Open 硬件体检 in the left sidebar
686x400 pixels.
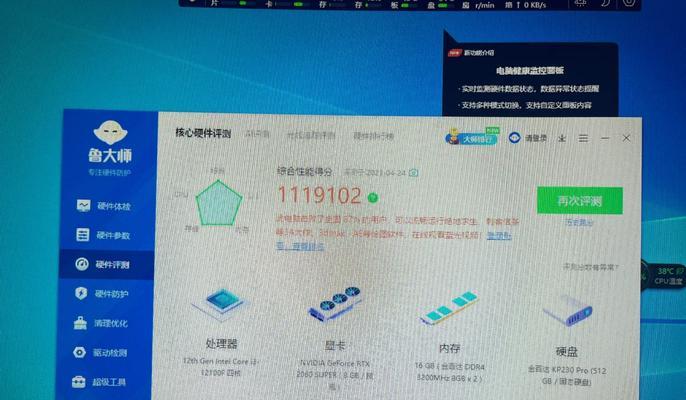[104, 206]
